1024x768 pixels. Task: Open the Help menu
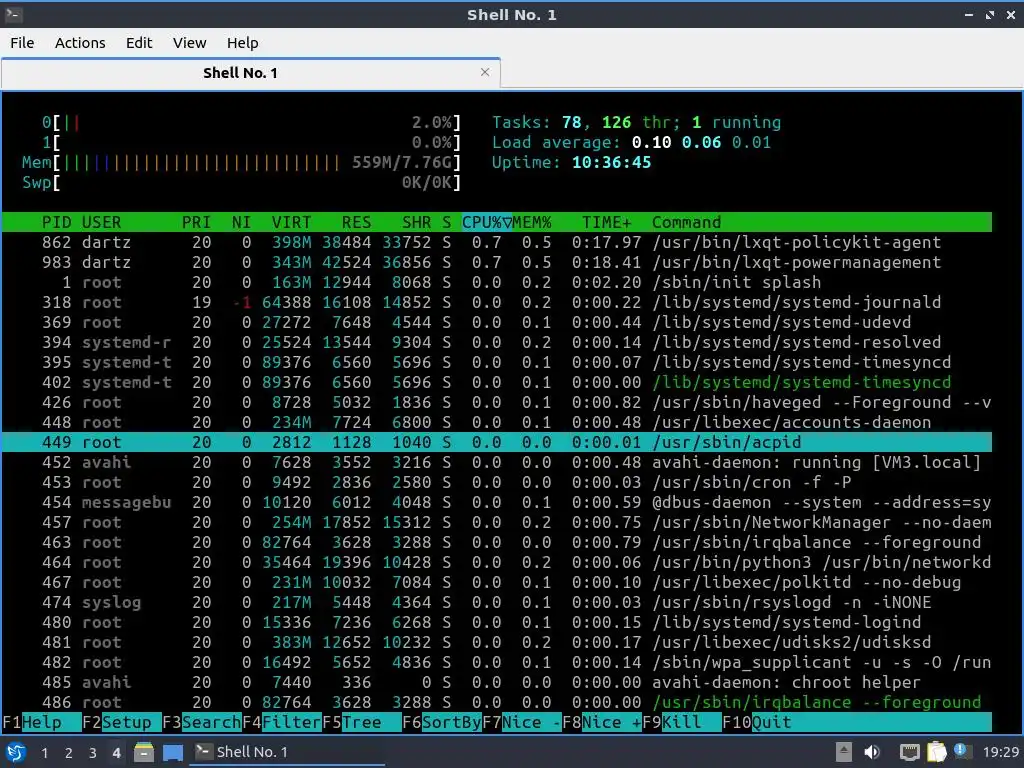coord(242,42)
